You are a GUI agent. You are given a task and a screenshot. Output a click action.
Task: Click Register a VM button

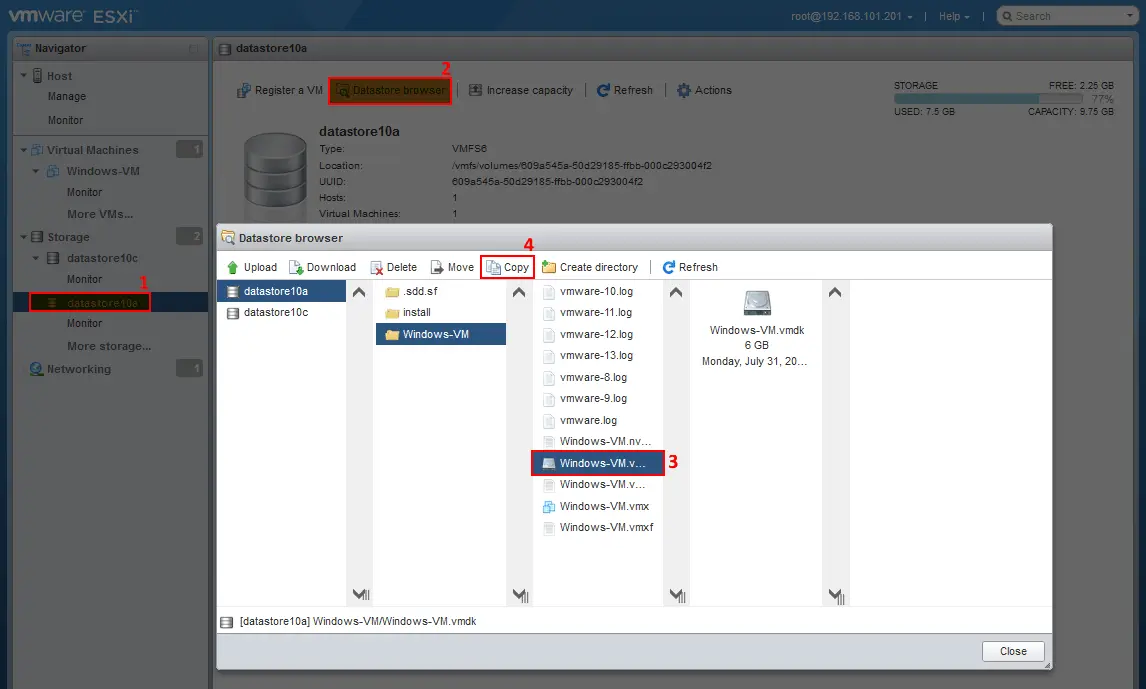point(280,90)
